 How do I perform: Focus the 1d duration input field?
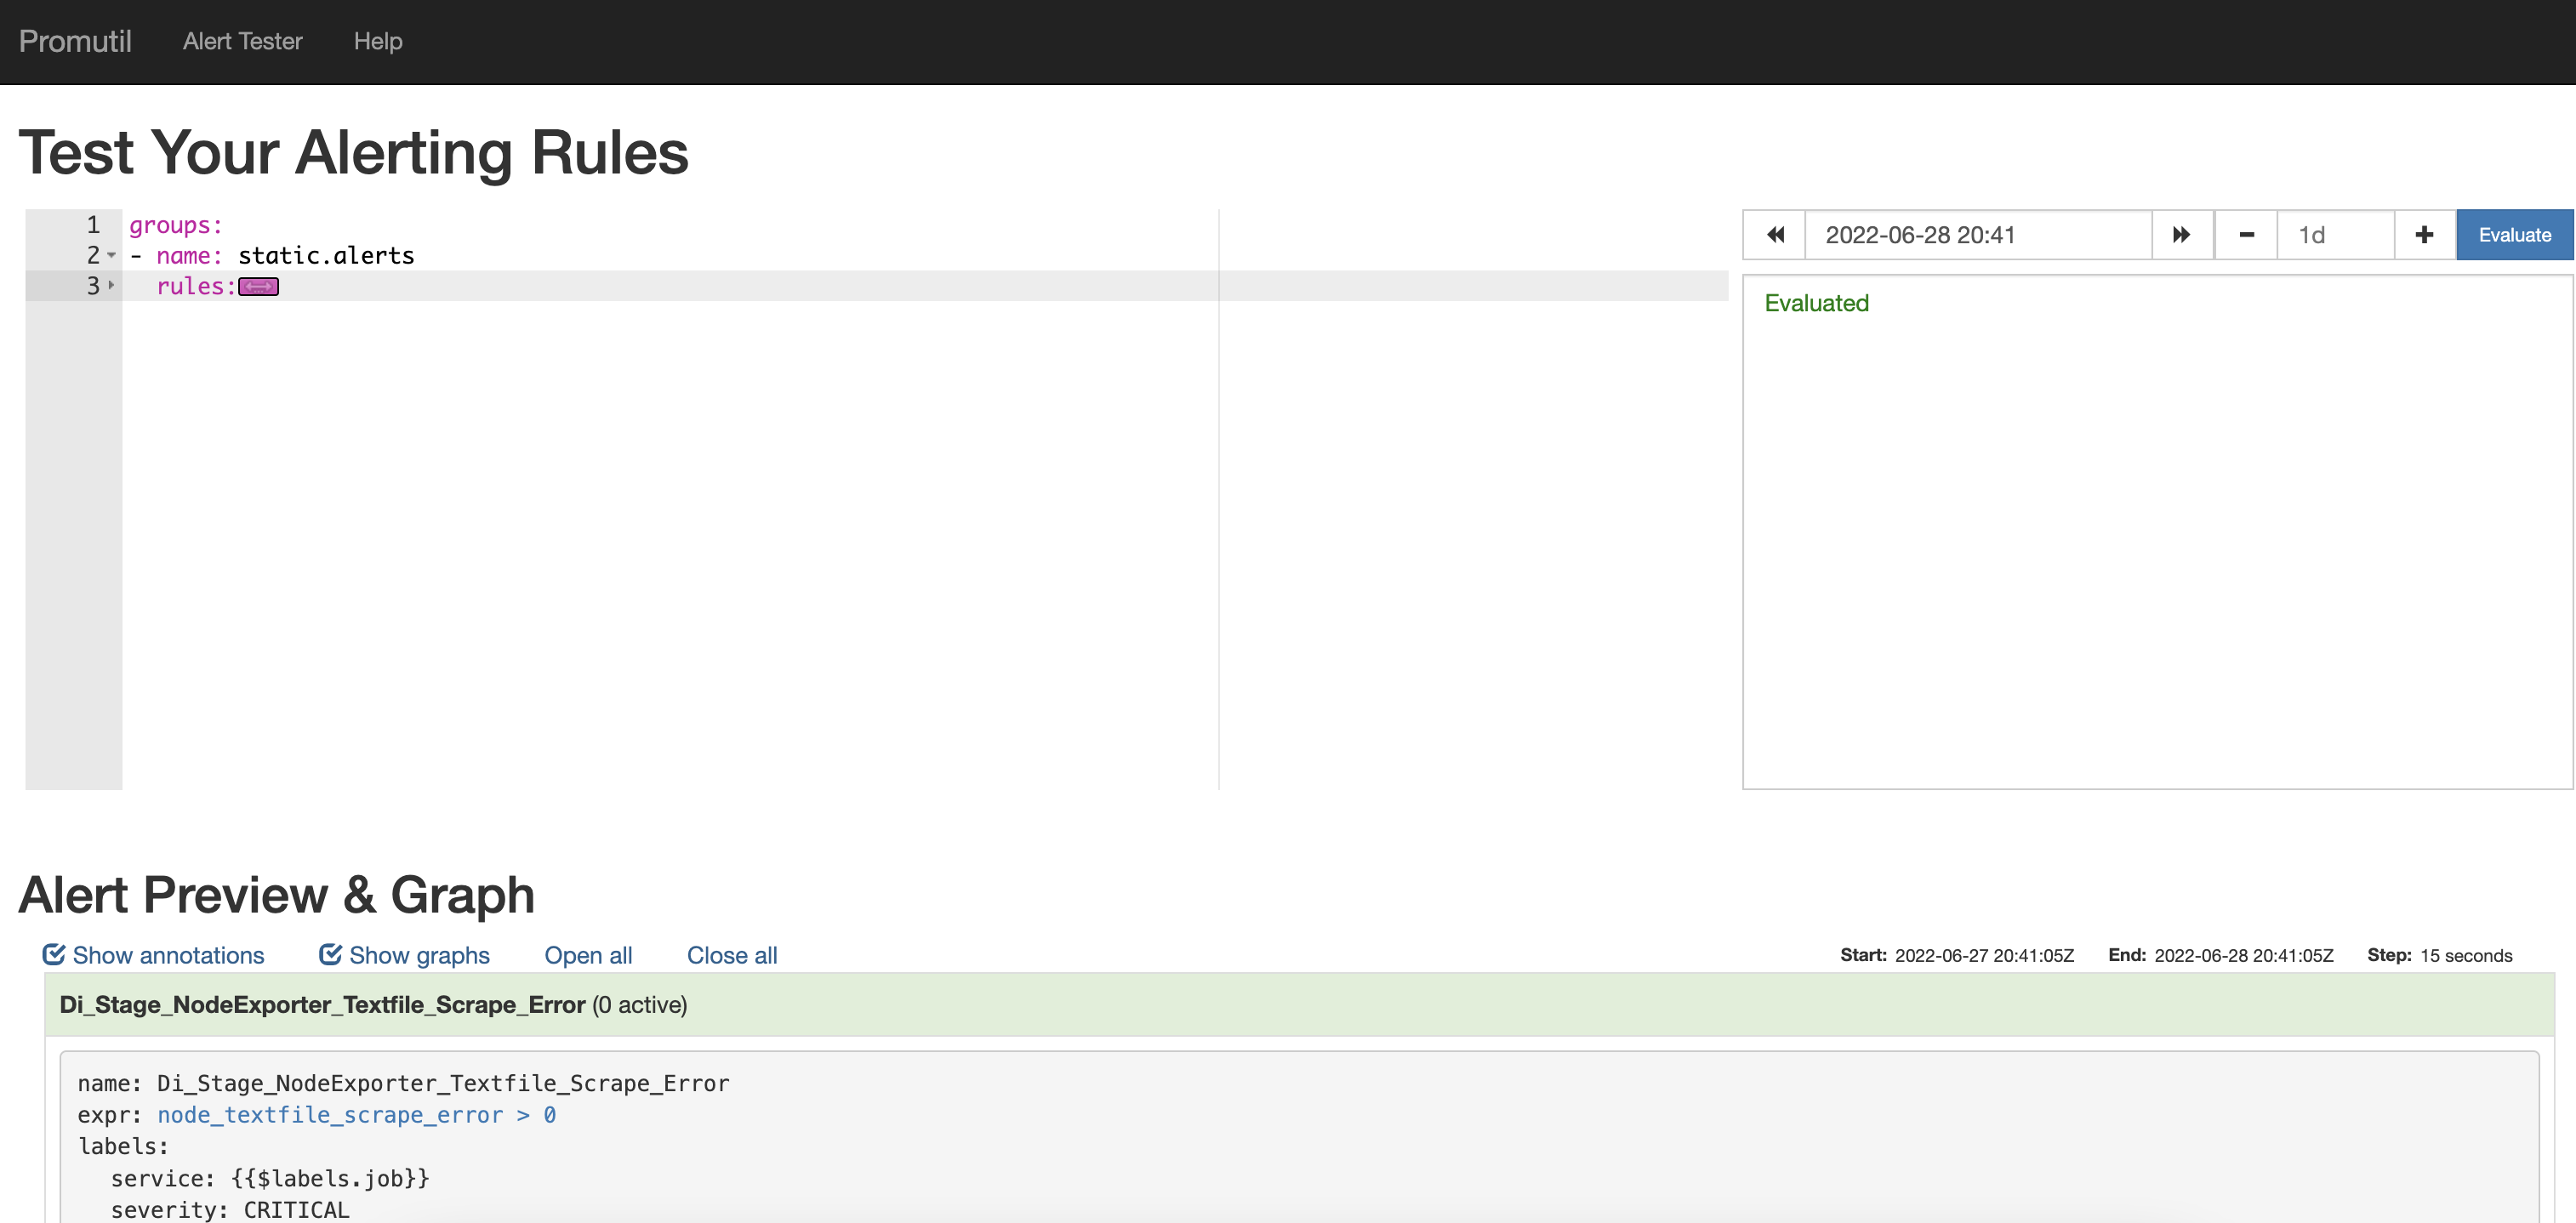pos(2334,235)
